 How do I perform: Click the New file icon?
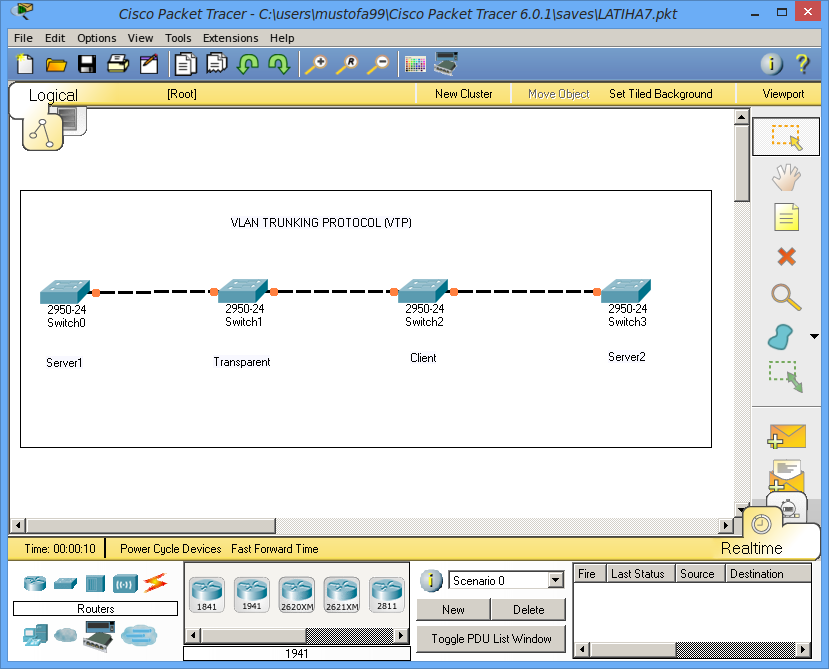pyautogui.click(x=24, y=64)
